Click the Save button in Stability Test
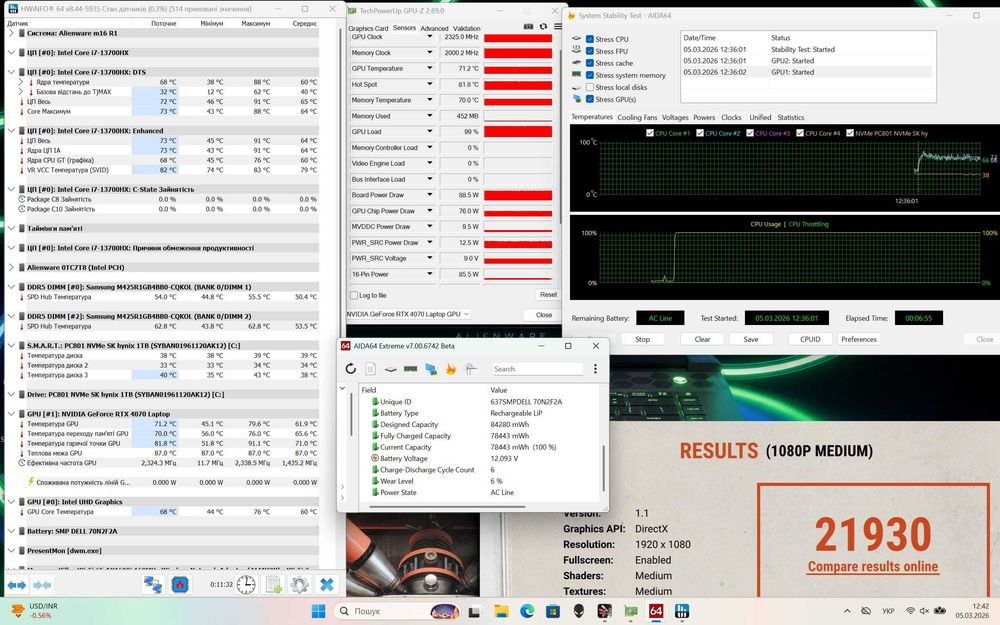1000x625 pixels. tap(751, 339)
